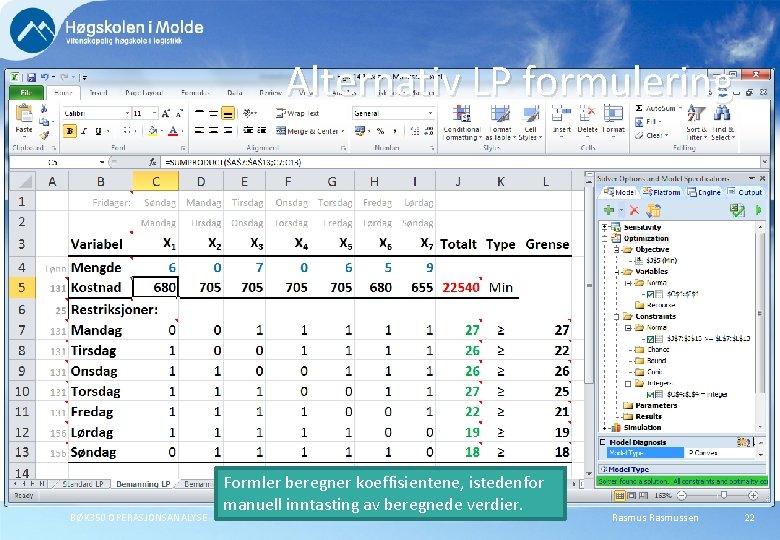Click the Find & Select binoculars icon
The height and width of the screenshot is (540, 780).
(722, 113)
